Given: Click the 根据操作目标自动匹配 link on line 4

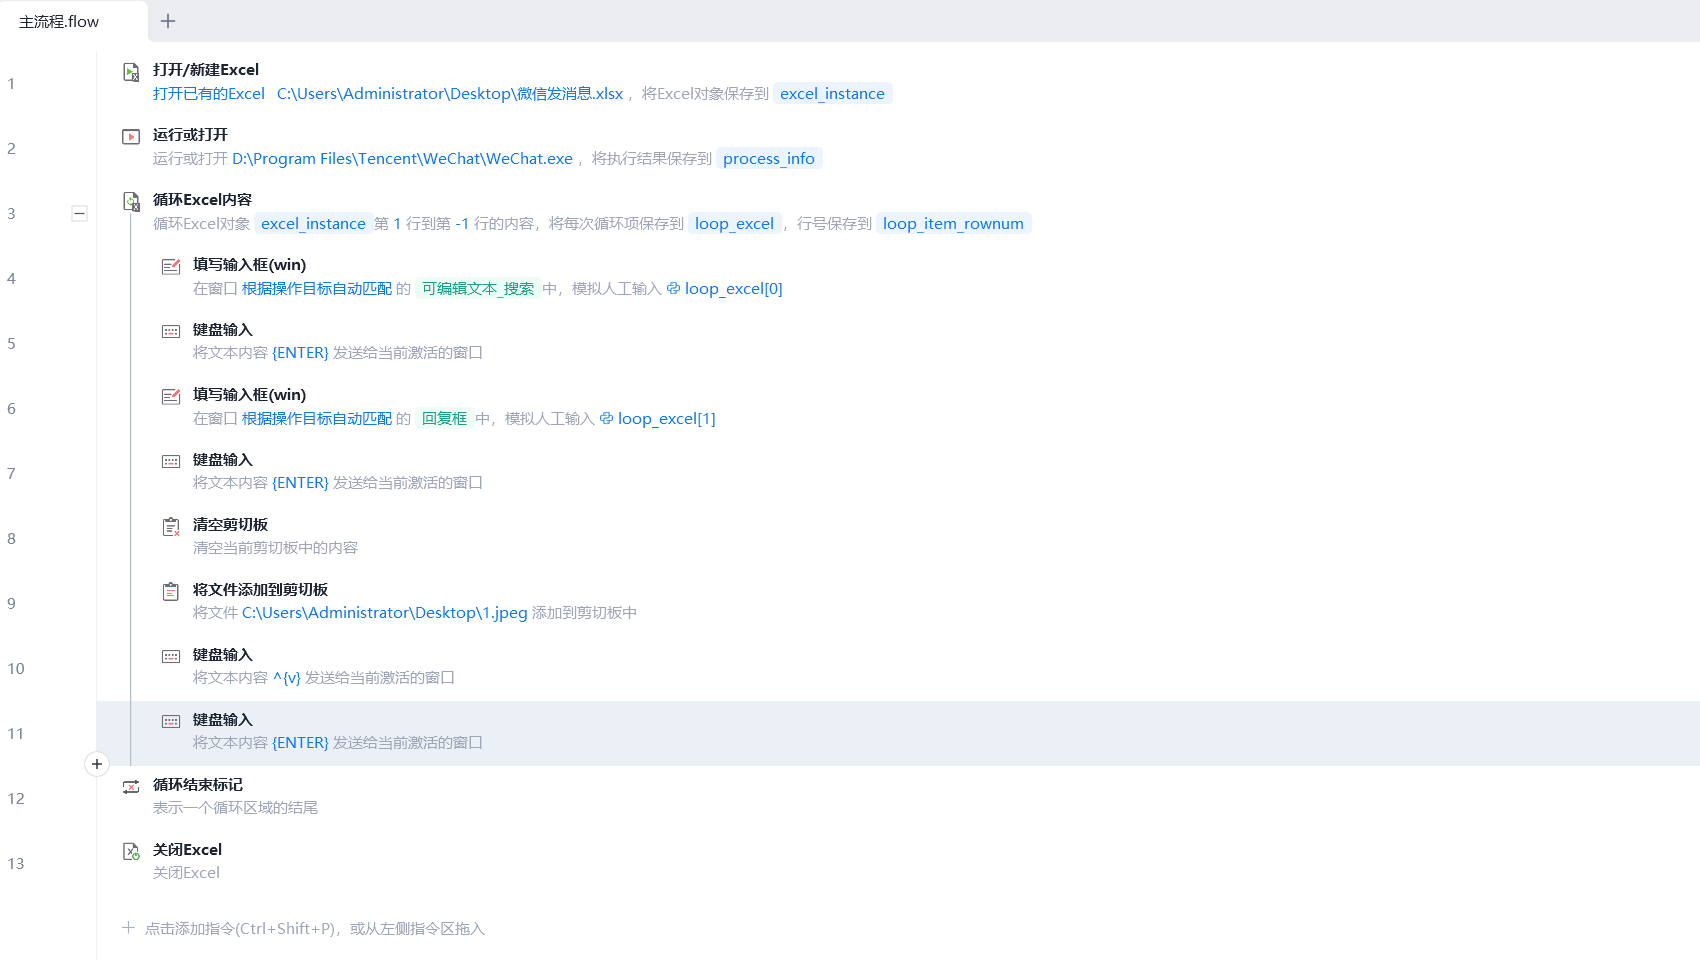Looking at the screenshot, I should (x=317, y=289).
